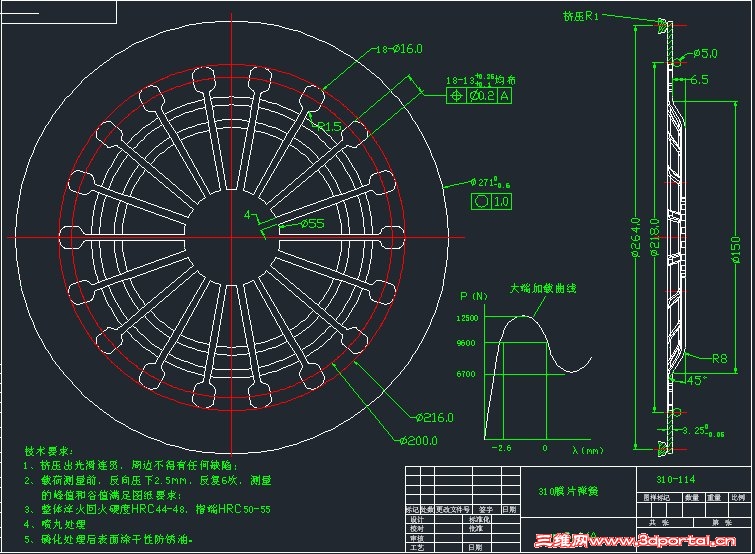Viewport: 755px width, 554px height.
Task: Select the 大端加载曲线 curve title
Action: 543,288
